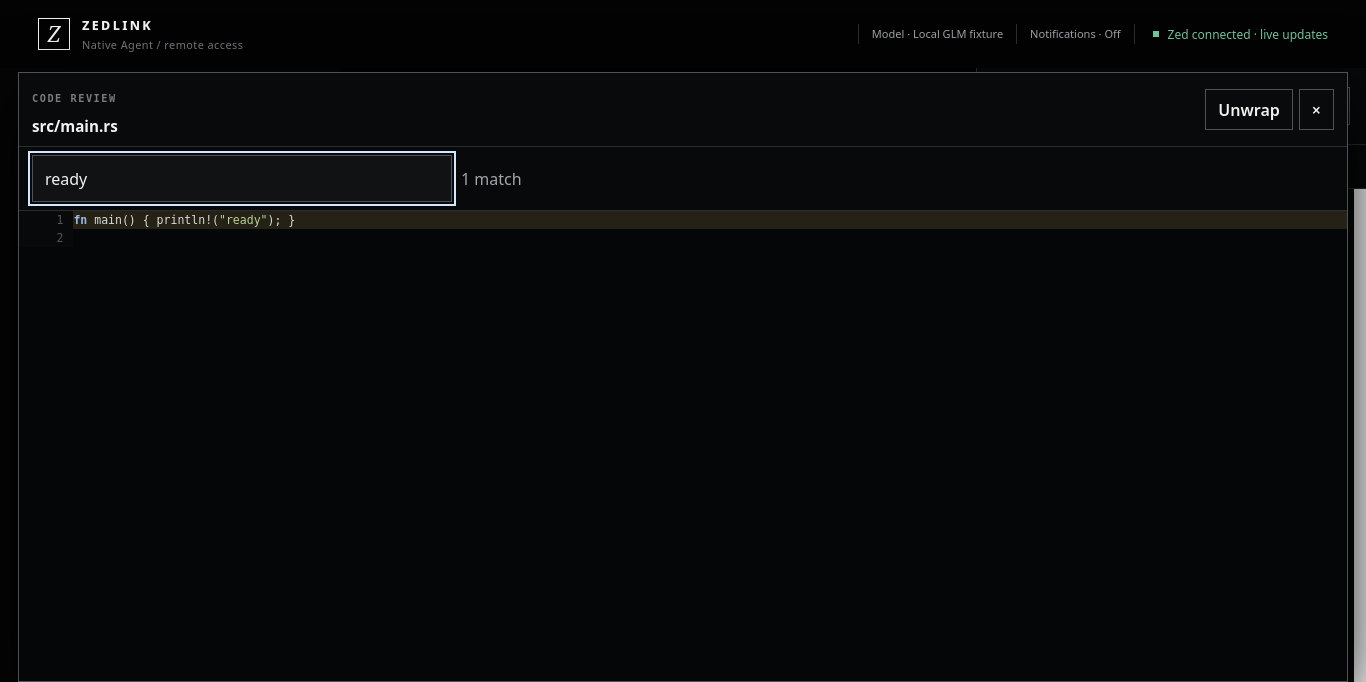Viewport: 1366px width, 682px height.
Task: Click the ZEDLINK app title
Action: (x=117, y=26)
